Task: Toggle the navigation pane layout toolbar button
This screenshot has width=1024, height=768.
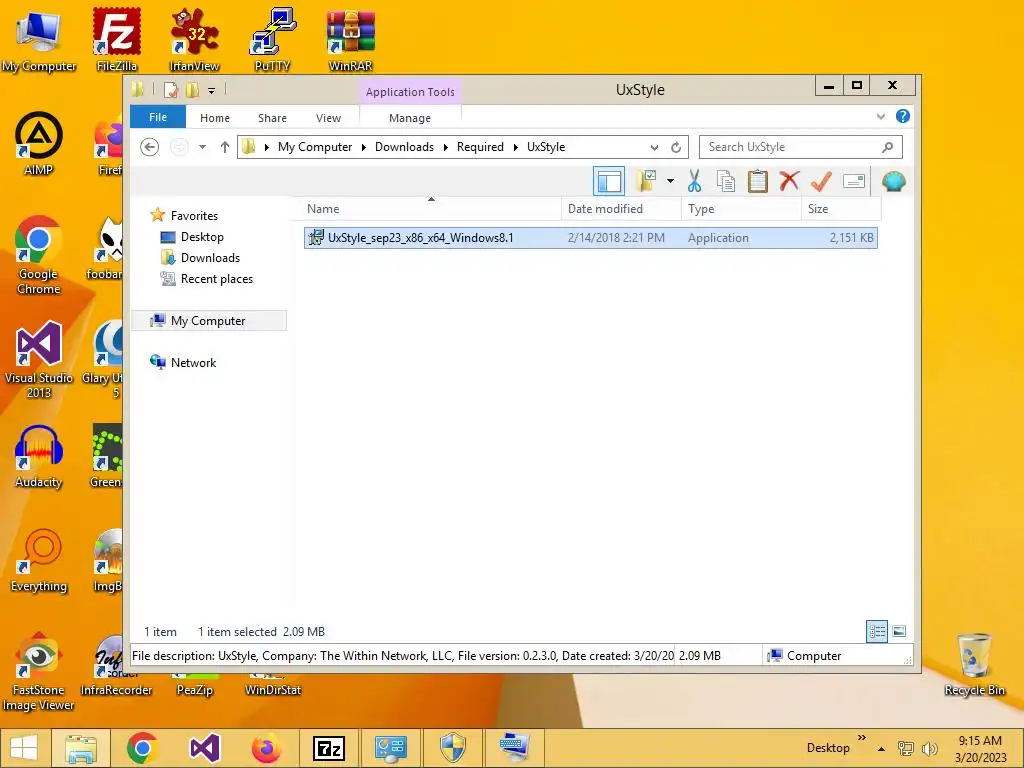Action: (x=609, y=181)
